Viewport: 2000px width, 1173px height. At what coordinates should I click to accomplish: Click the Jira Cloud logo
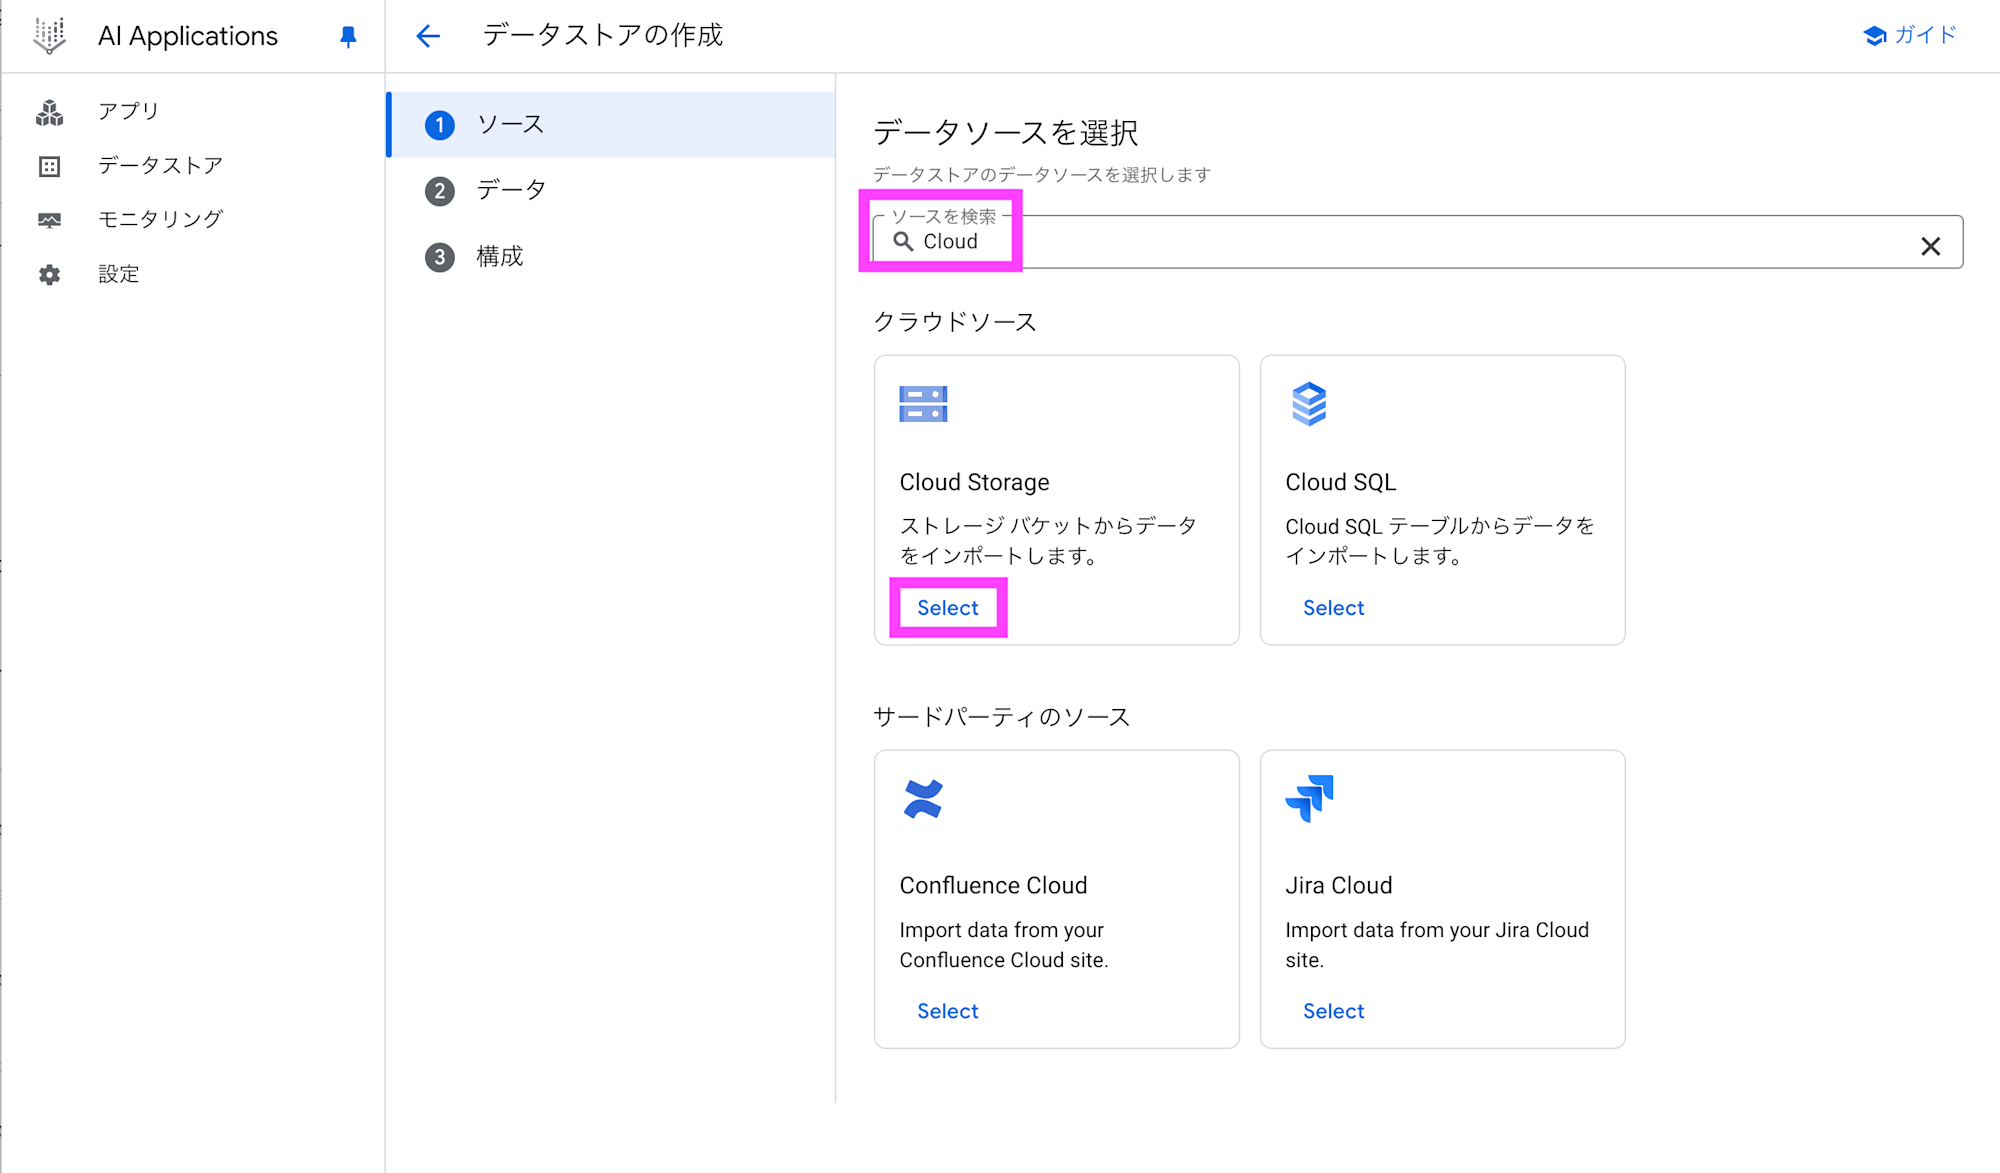pos(1309,798)
